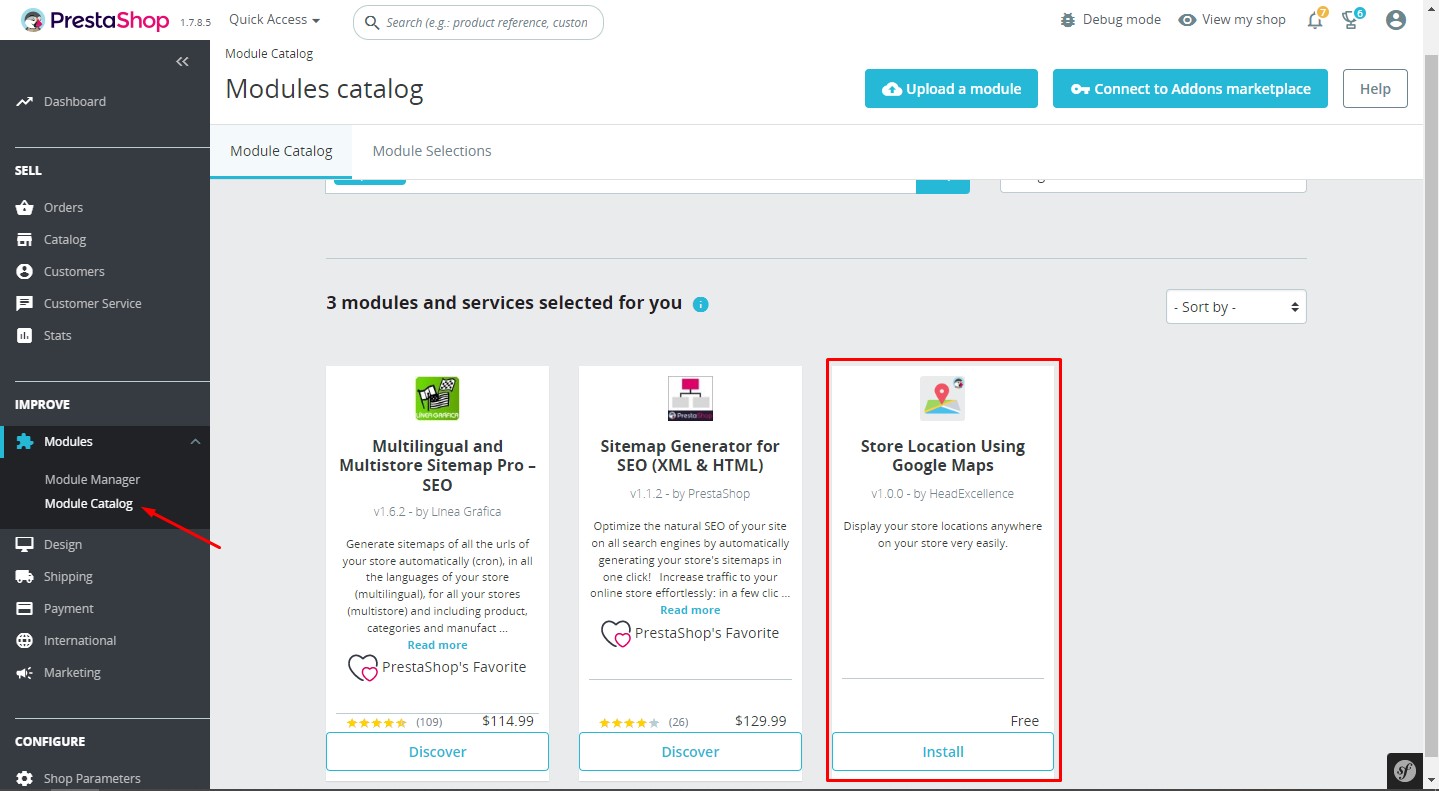Viewport: 1439px width, 791px height.
Task: Open the Orders menu item
Action: click(x=63, y=207)
